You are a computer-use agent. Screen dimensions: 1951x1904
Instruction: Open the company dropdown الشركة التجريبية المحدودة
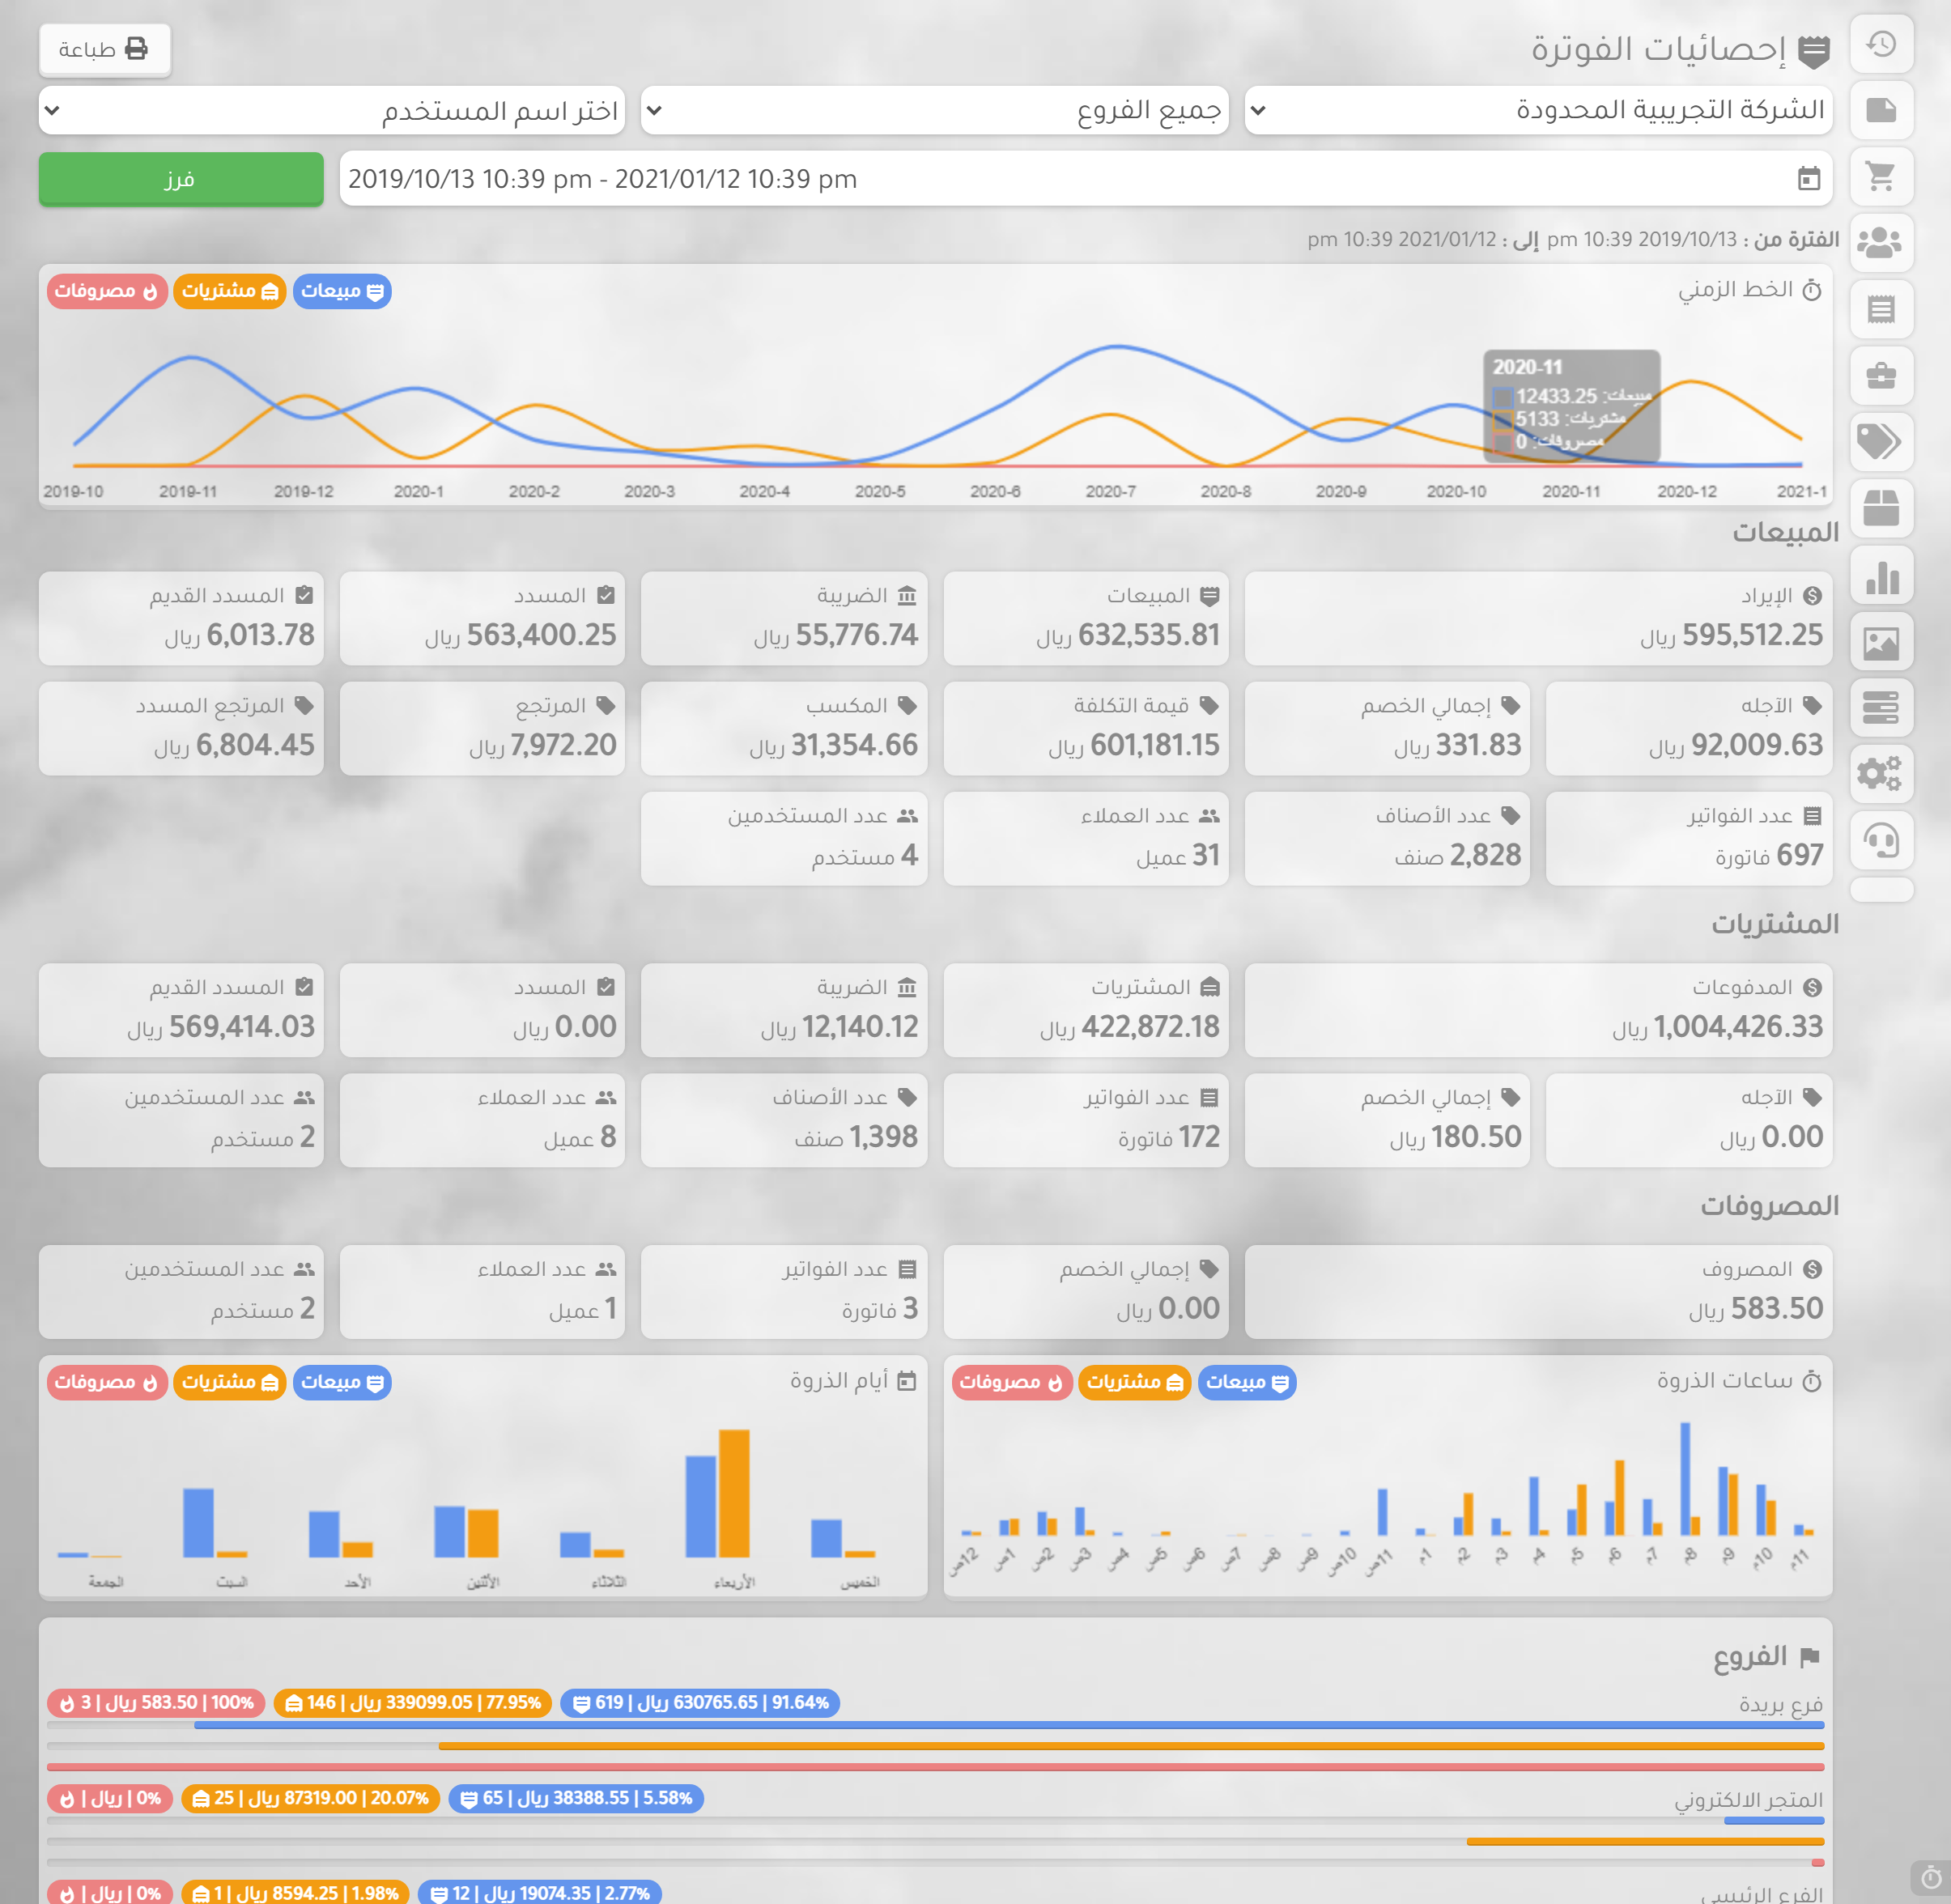tap(1537, 110)
